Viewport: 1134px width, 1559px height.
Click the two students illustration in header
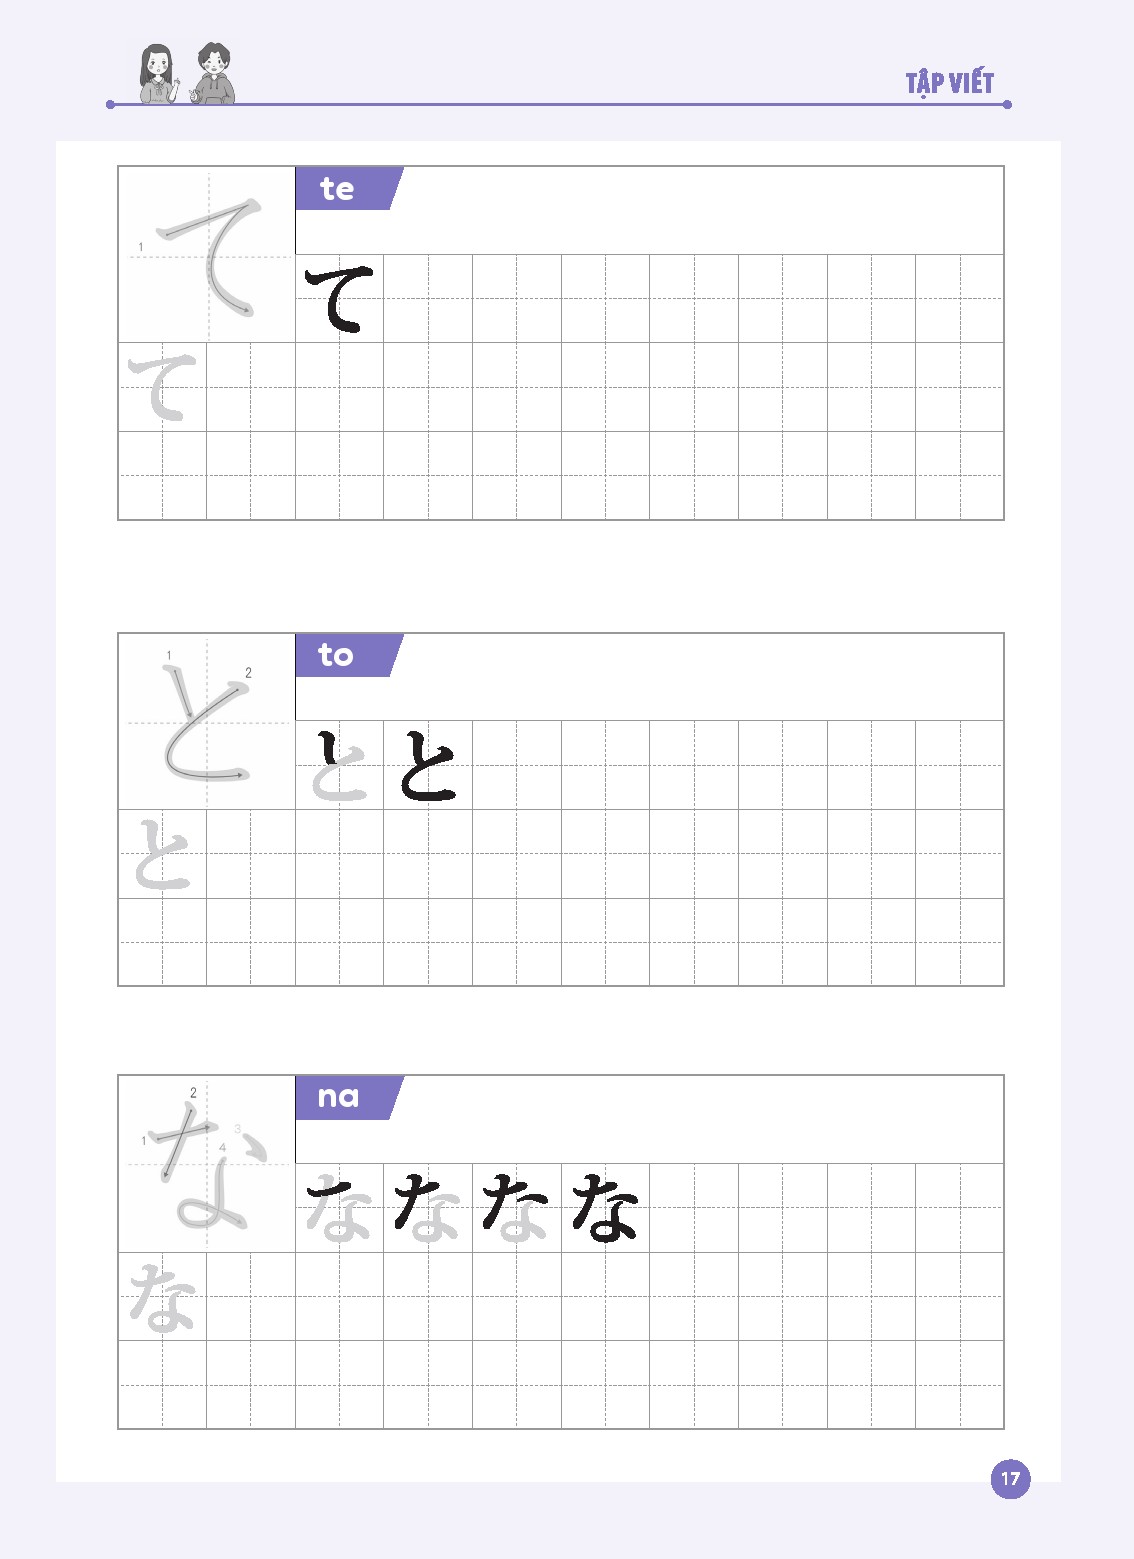(x=187, y=73)
